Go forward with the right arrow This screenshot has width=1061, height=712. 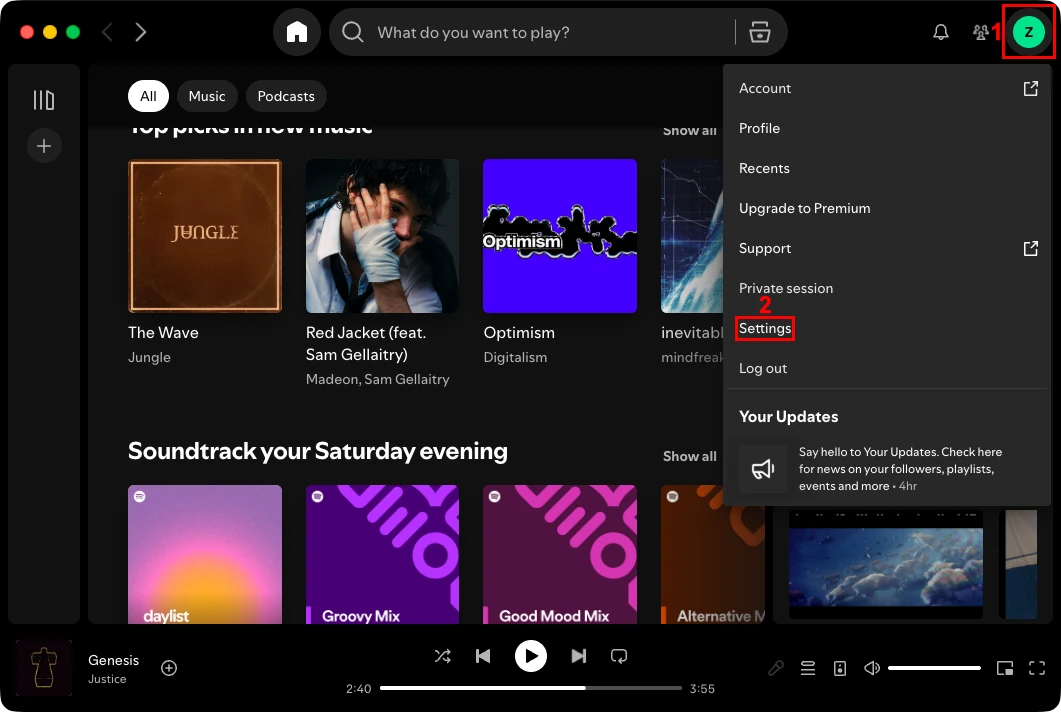[140, 32]
